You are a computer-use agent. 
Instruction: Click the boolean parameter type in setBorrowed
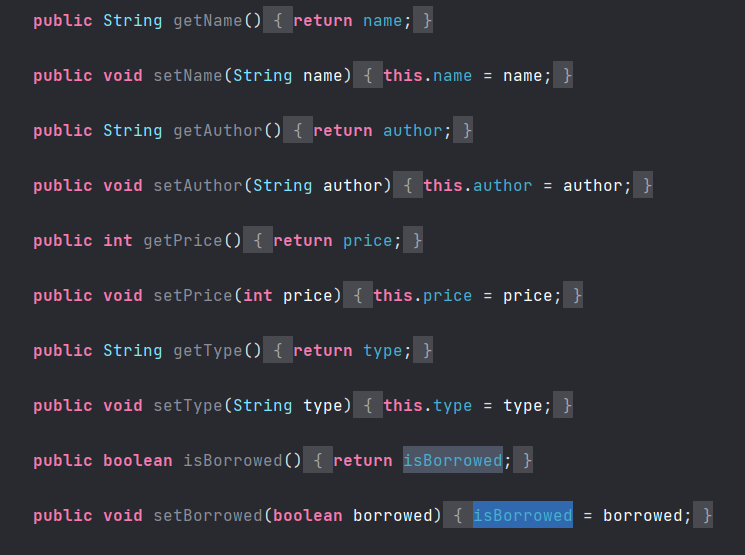pyautogui.click(x=308, y=516)
